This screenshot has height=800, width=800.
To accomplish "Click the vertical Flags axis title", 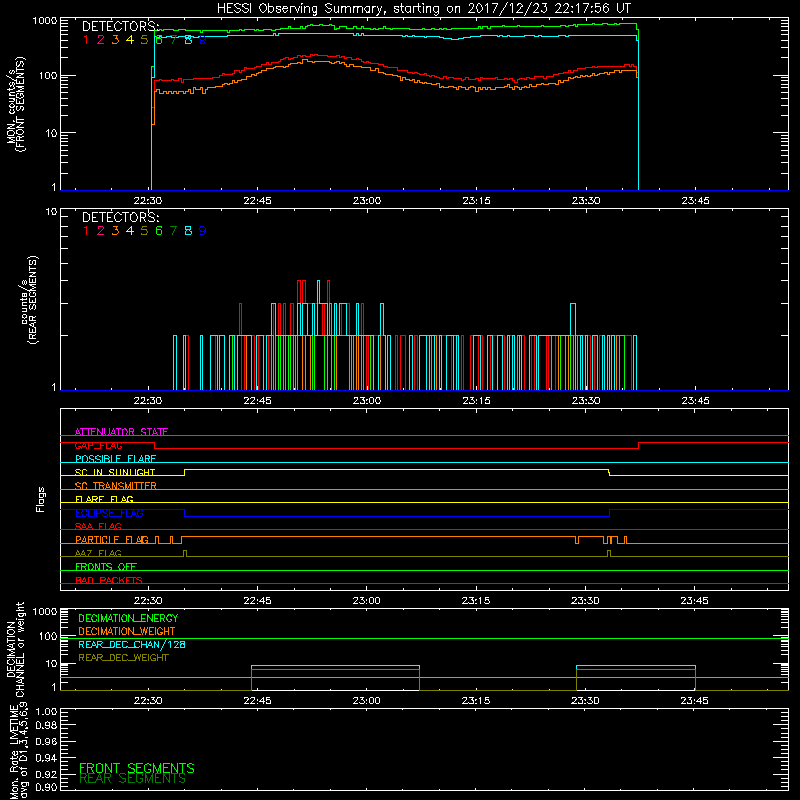I will [41, 499].
